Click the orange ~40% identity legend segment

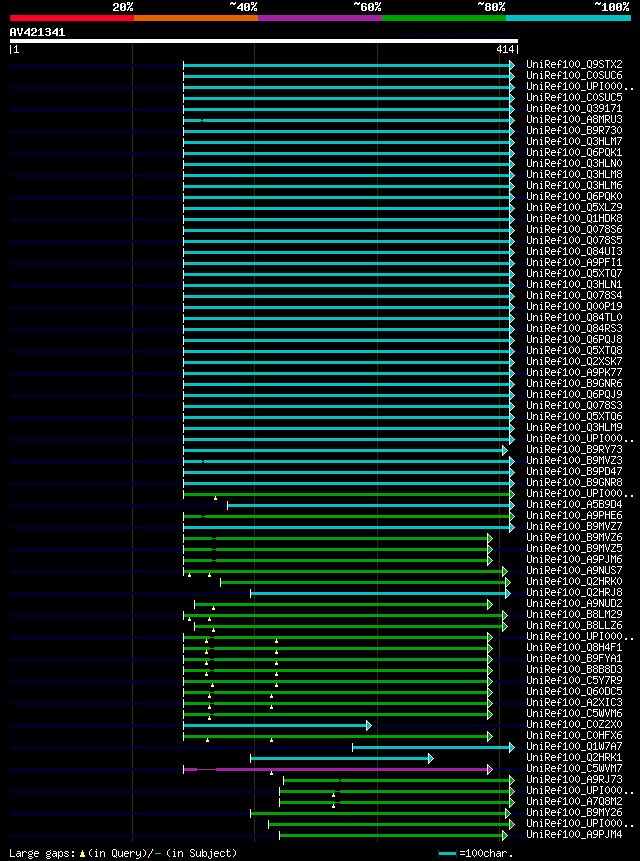click(x=196, y=18)
